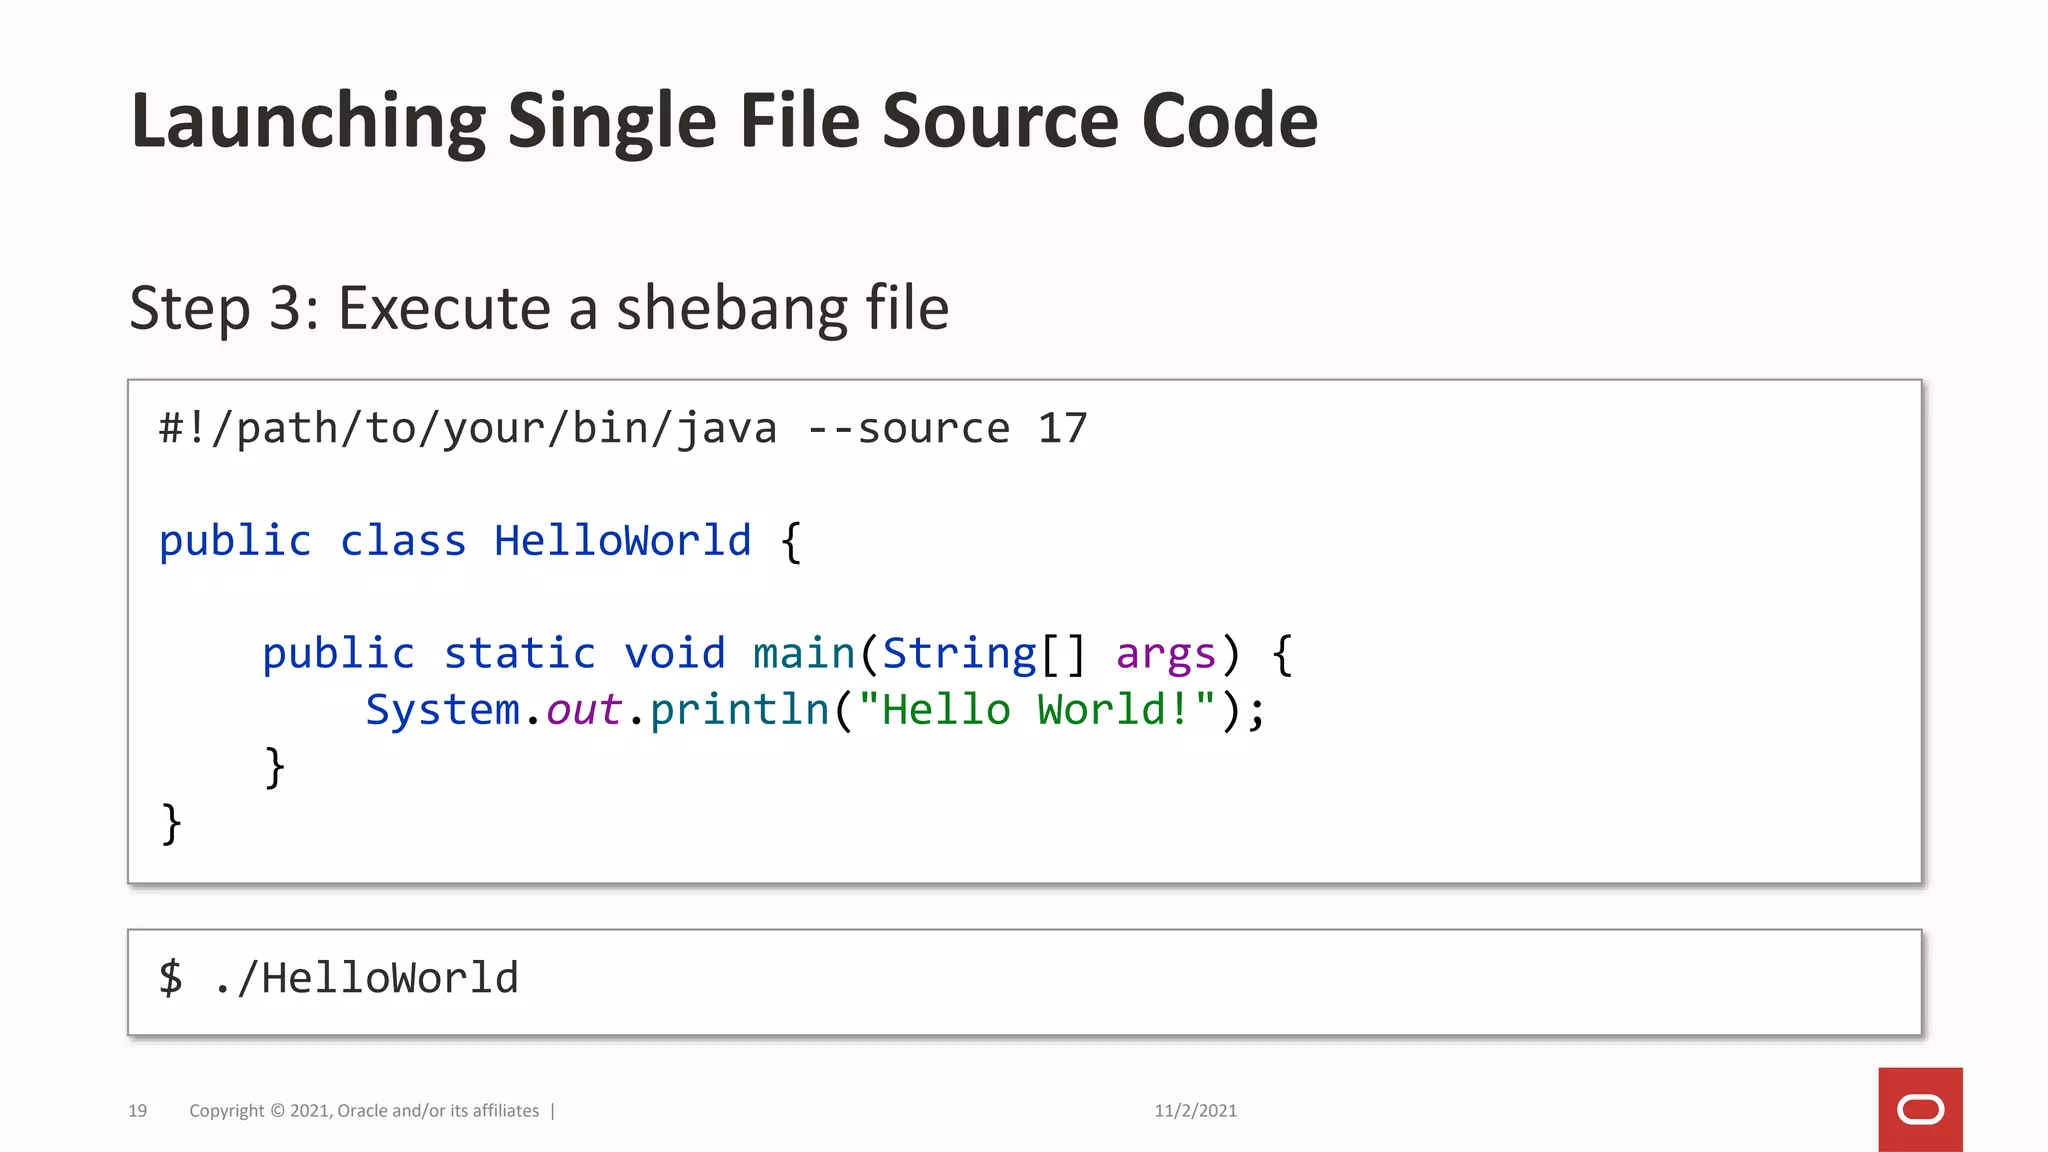Click slide number 19 in footer
Screen dimensions: 2048x1152
tap(138, 1111)
